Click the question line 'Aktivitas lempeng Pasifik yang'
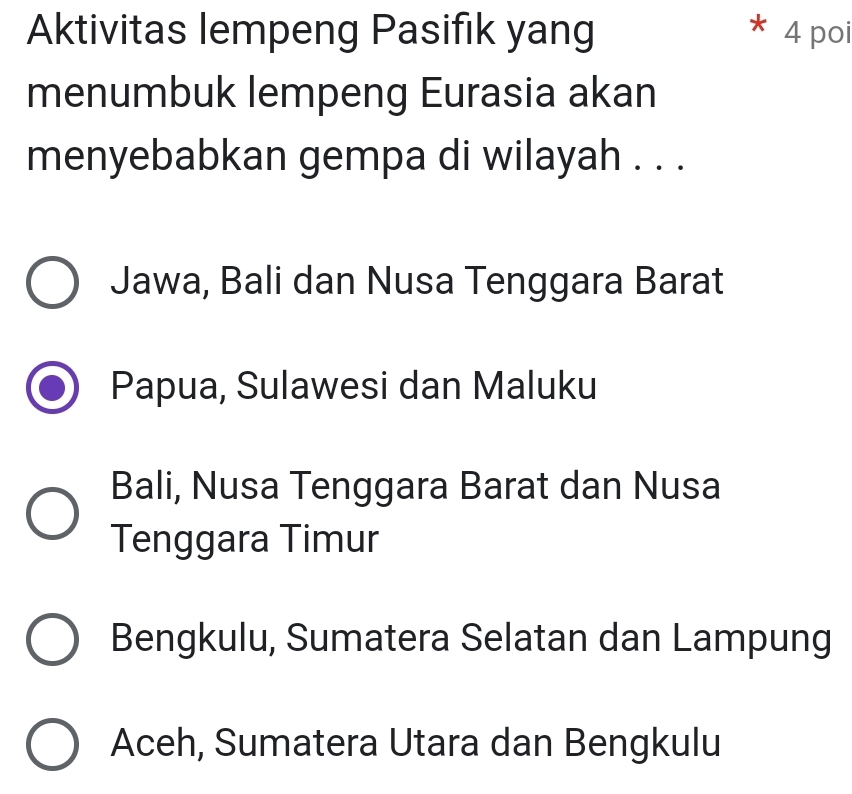 click(310, 32)
